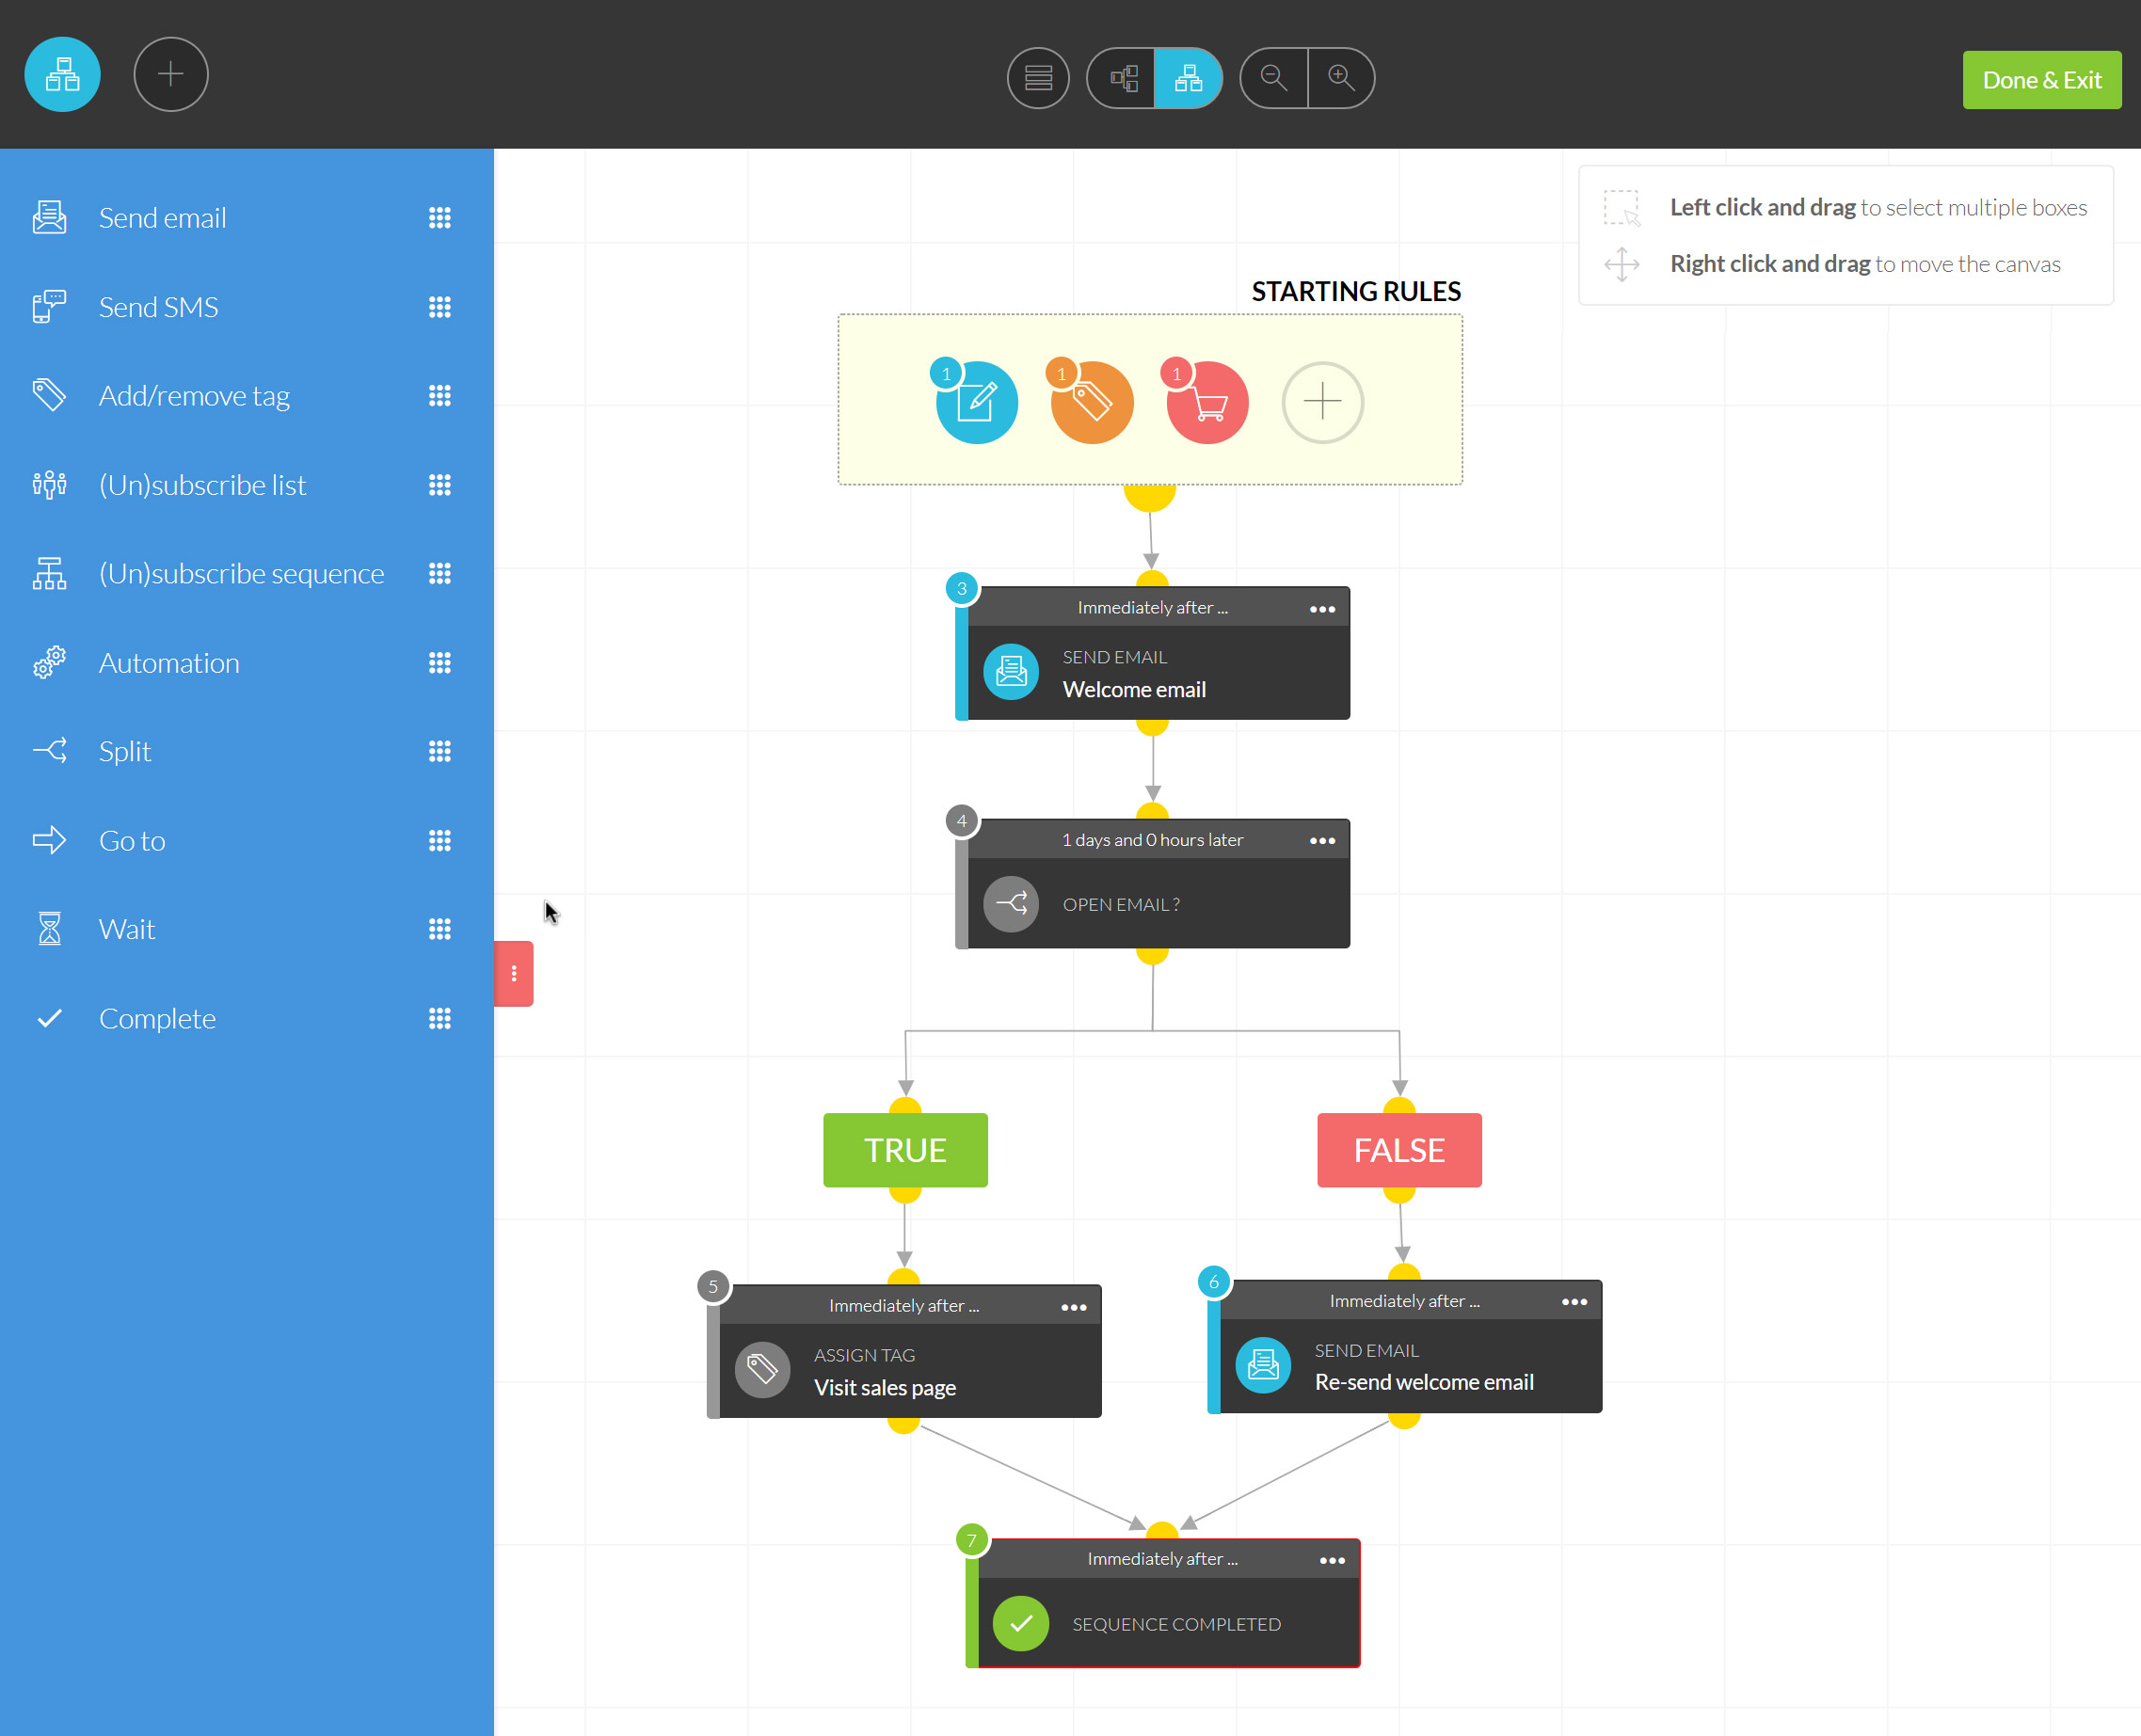This screenshot has width=2141, height=1736.
Task: Select the Send SMS sidebar icon
Action: (x=52, y=305)
